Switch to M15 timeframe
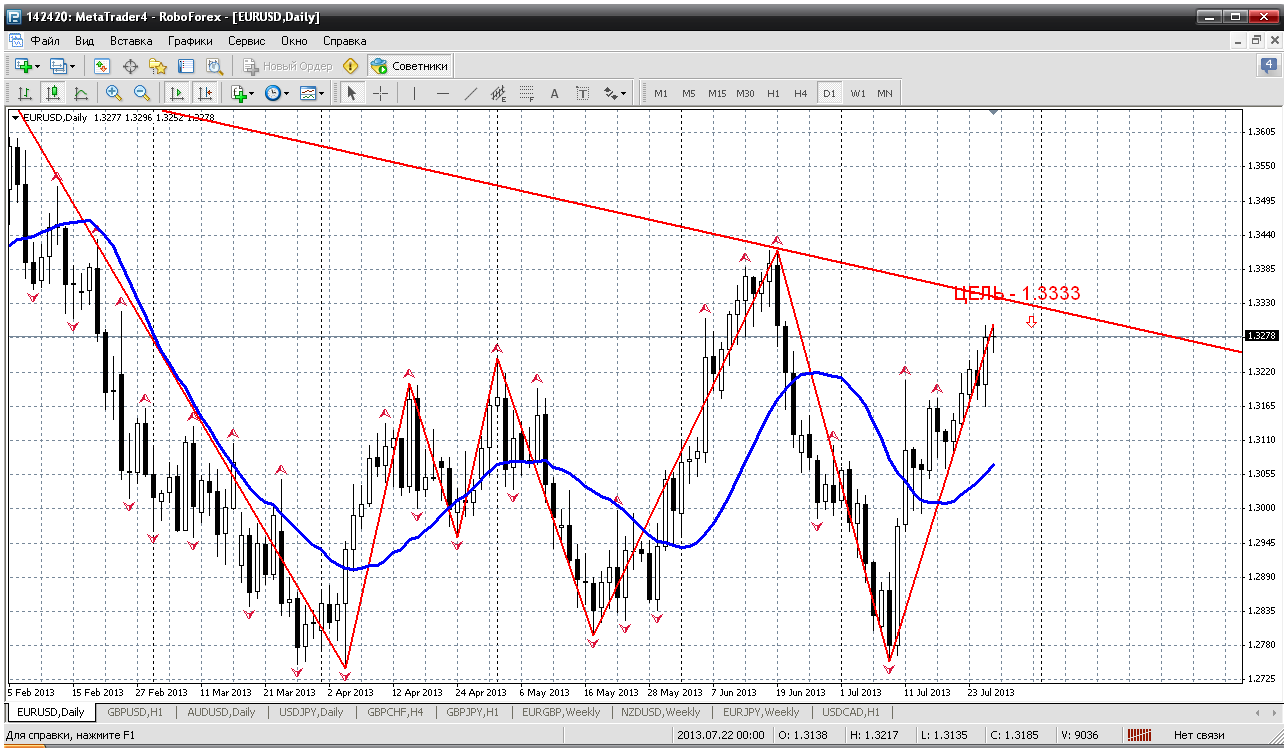1288x748 pixels. [x=717, y=93]
